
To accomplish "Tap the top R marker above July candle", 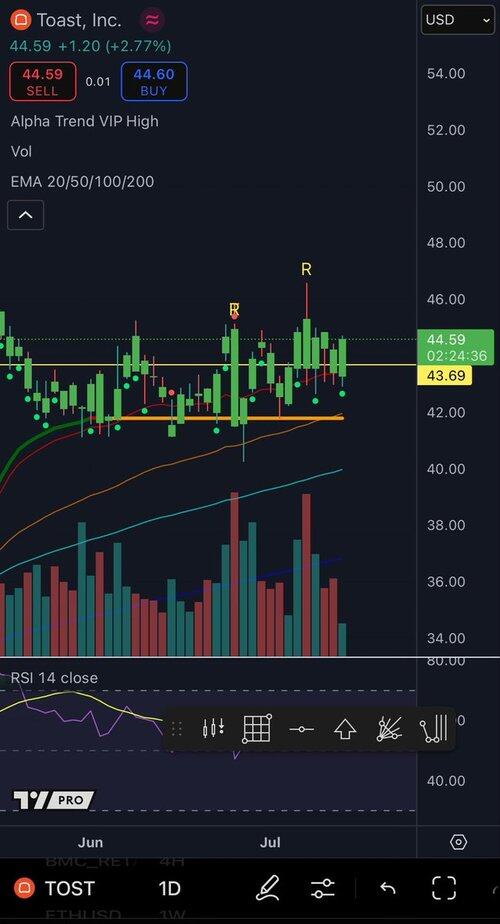I will click(x=306, y=270).
